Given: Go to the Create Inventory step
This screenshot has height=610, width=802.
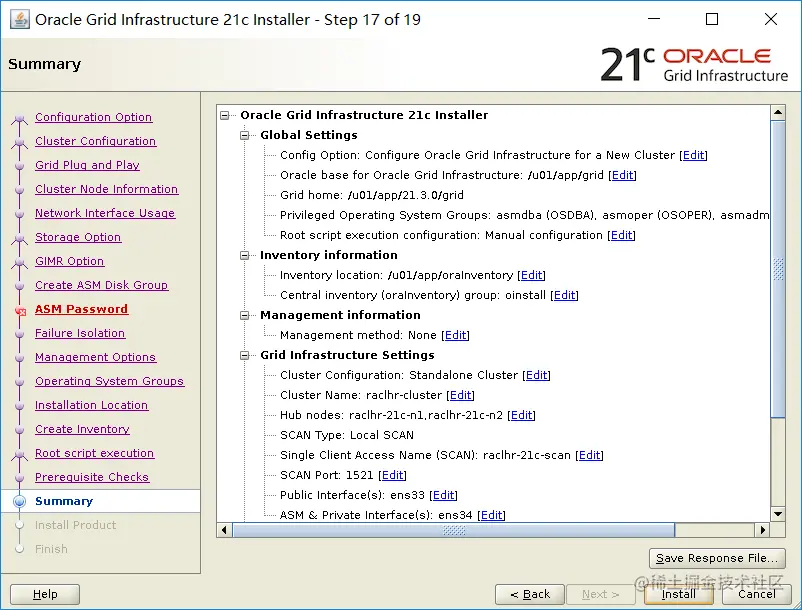Looking at the screenshot, I should click(82, 430).
